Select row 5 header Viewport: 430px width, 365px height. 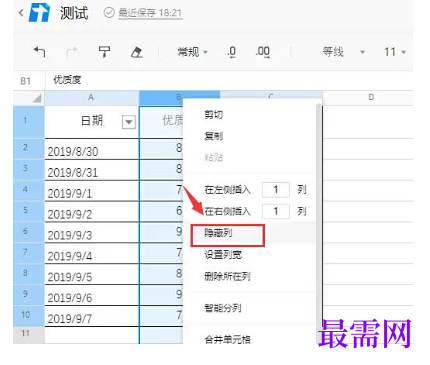pyautogui.click(x=29, y=212)
